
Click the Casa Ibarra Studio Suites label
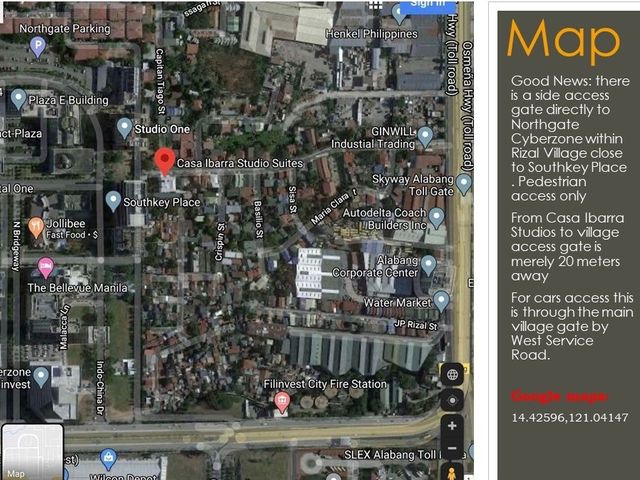point(240,163)
